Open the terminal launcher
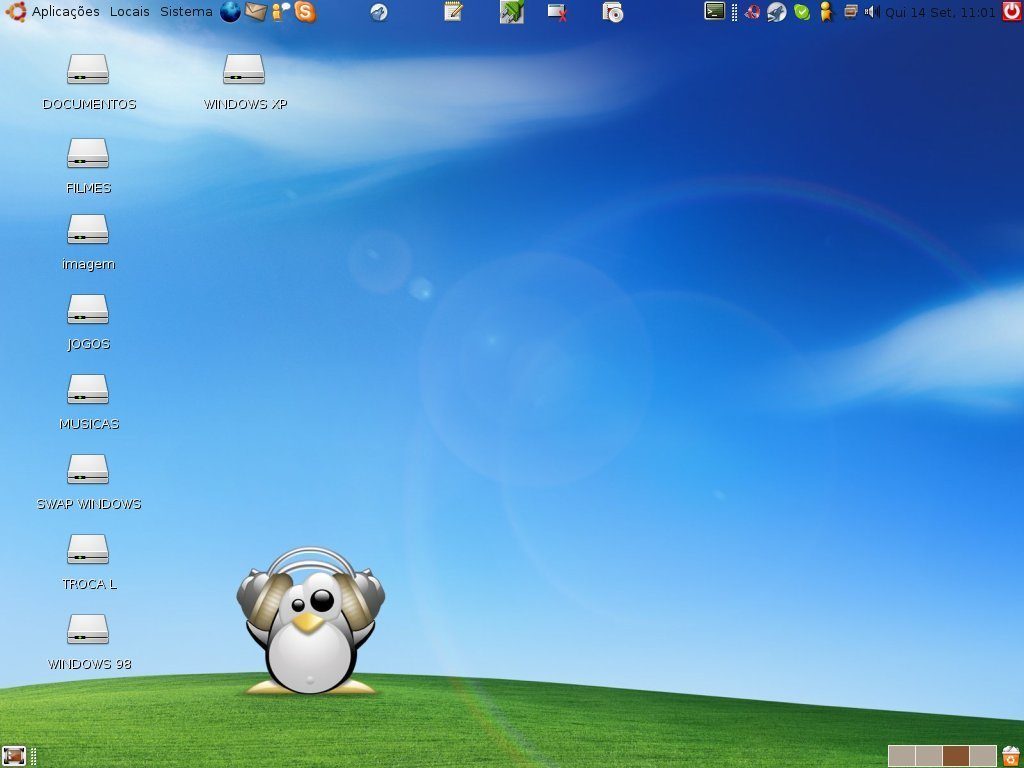Viewport: 1024px width, 768px height. click(714, 11)
